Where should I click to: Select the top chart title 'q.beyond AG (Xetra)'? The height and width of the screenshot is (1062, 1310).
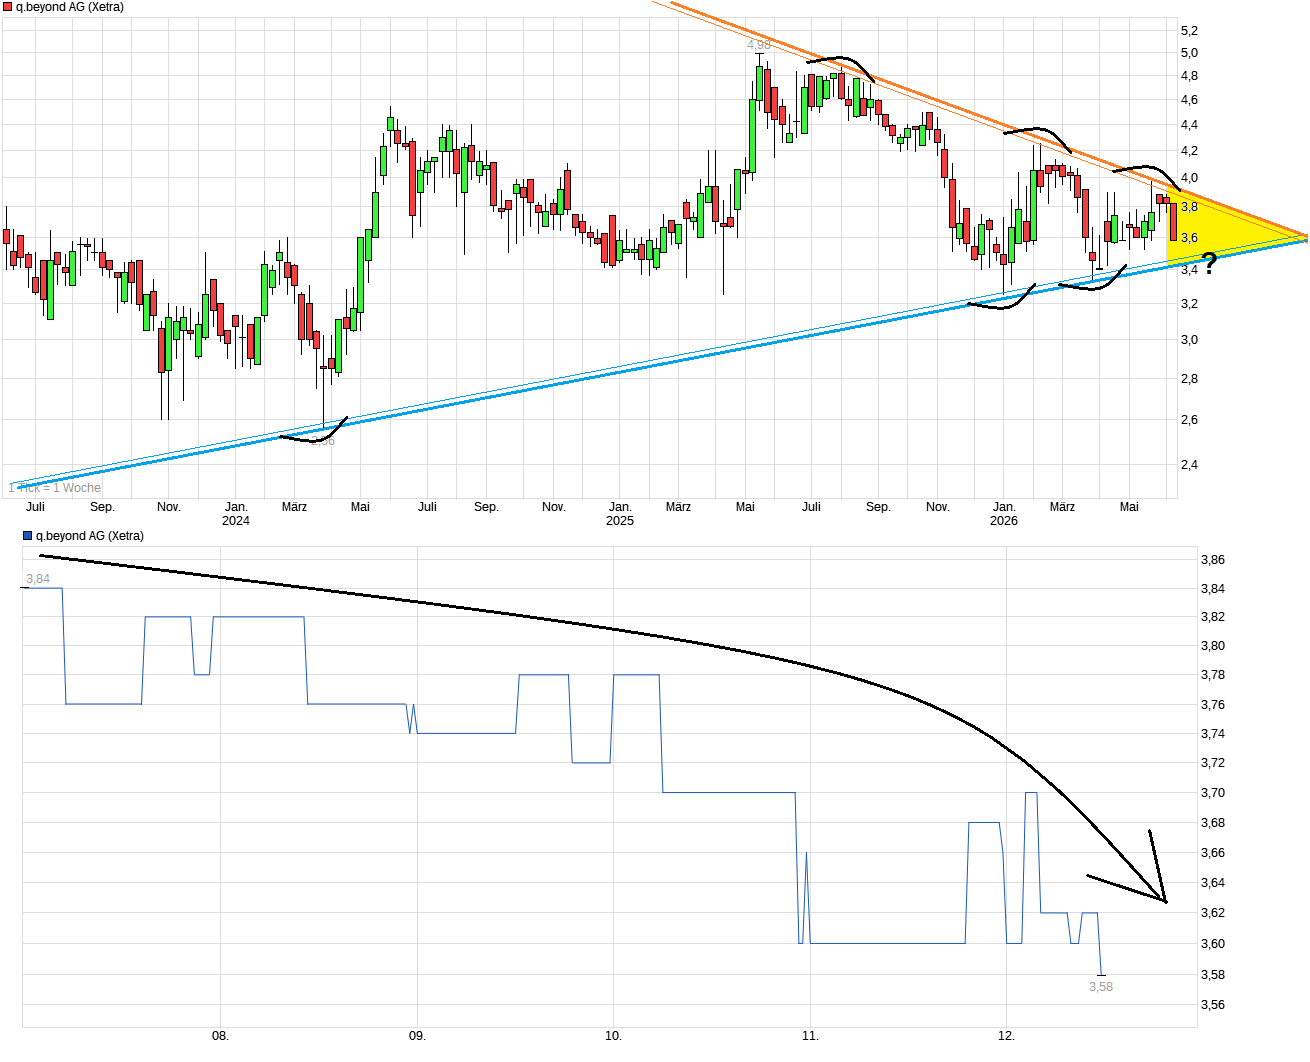70,7
